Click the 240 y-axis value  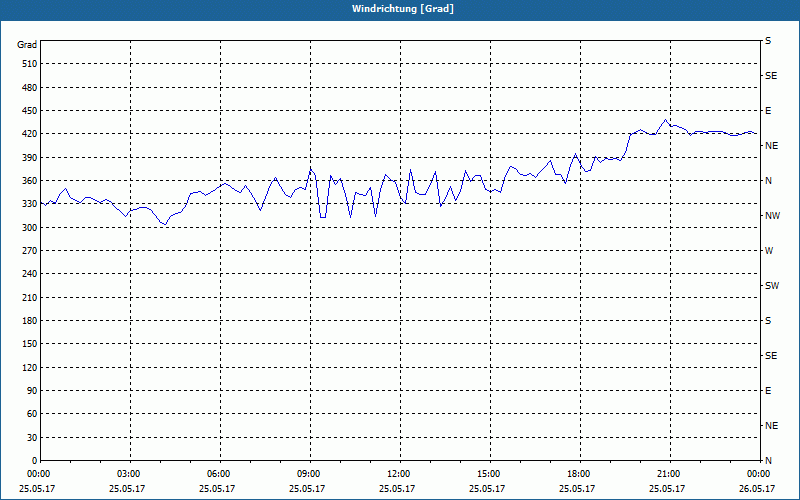click(30, 274)
